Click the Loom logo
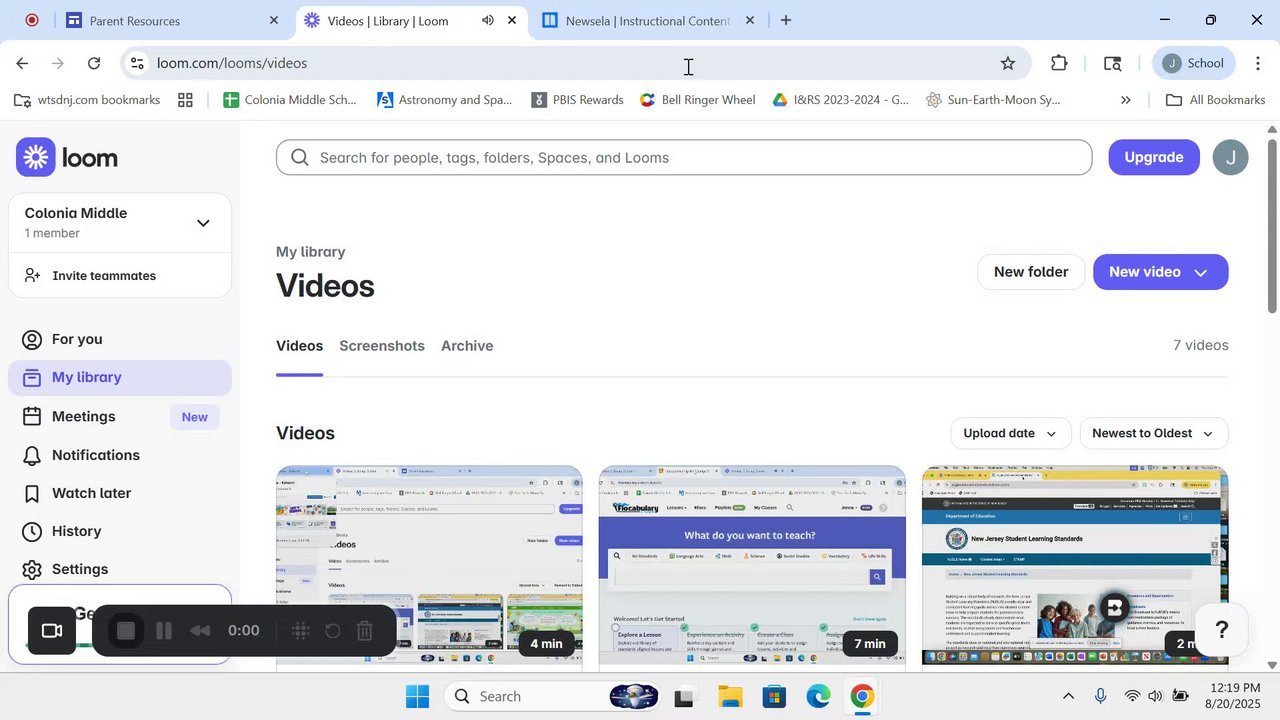Screen dimensions: 1280x720 click(67, 157)
